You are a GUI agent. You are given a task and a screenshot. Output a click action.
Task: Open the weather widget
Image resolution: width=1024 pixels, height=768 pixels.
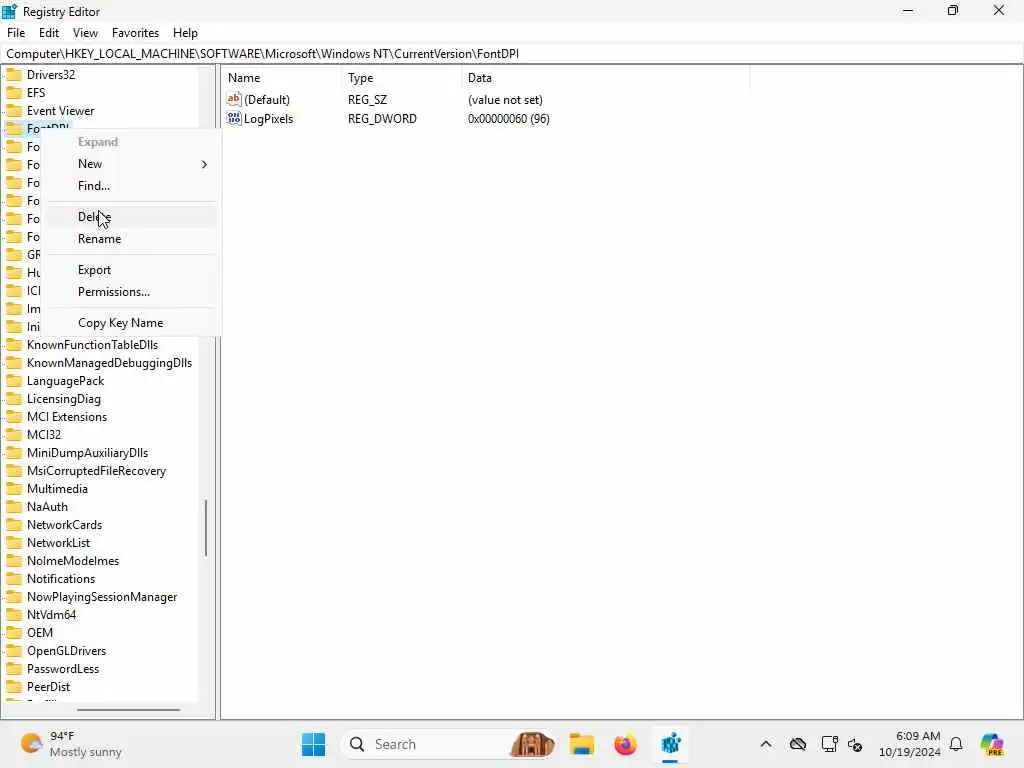[x=71, y=744]
